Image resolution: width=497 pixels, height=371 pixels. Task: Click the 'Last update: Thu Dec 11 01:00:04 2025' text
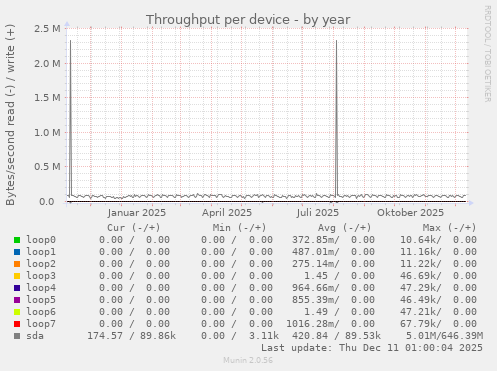click(372, 348)
